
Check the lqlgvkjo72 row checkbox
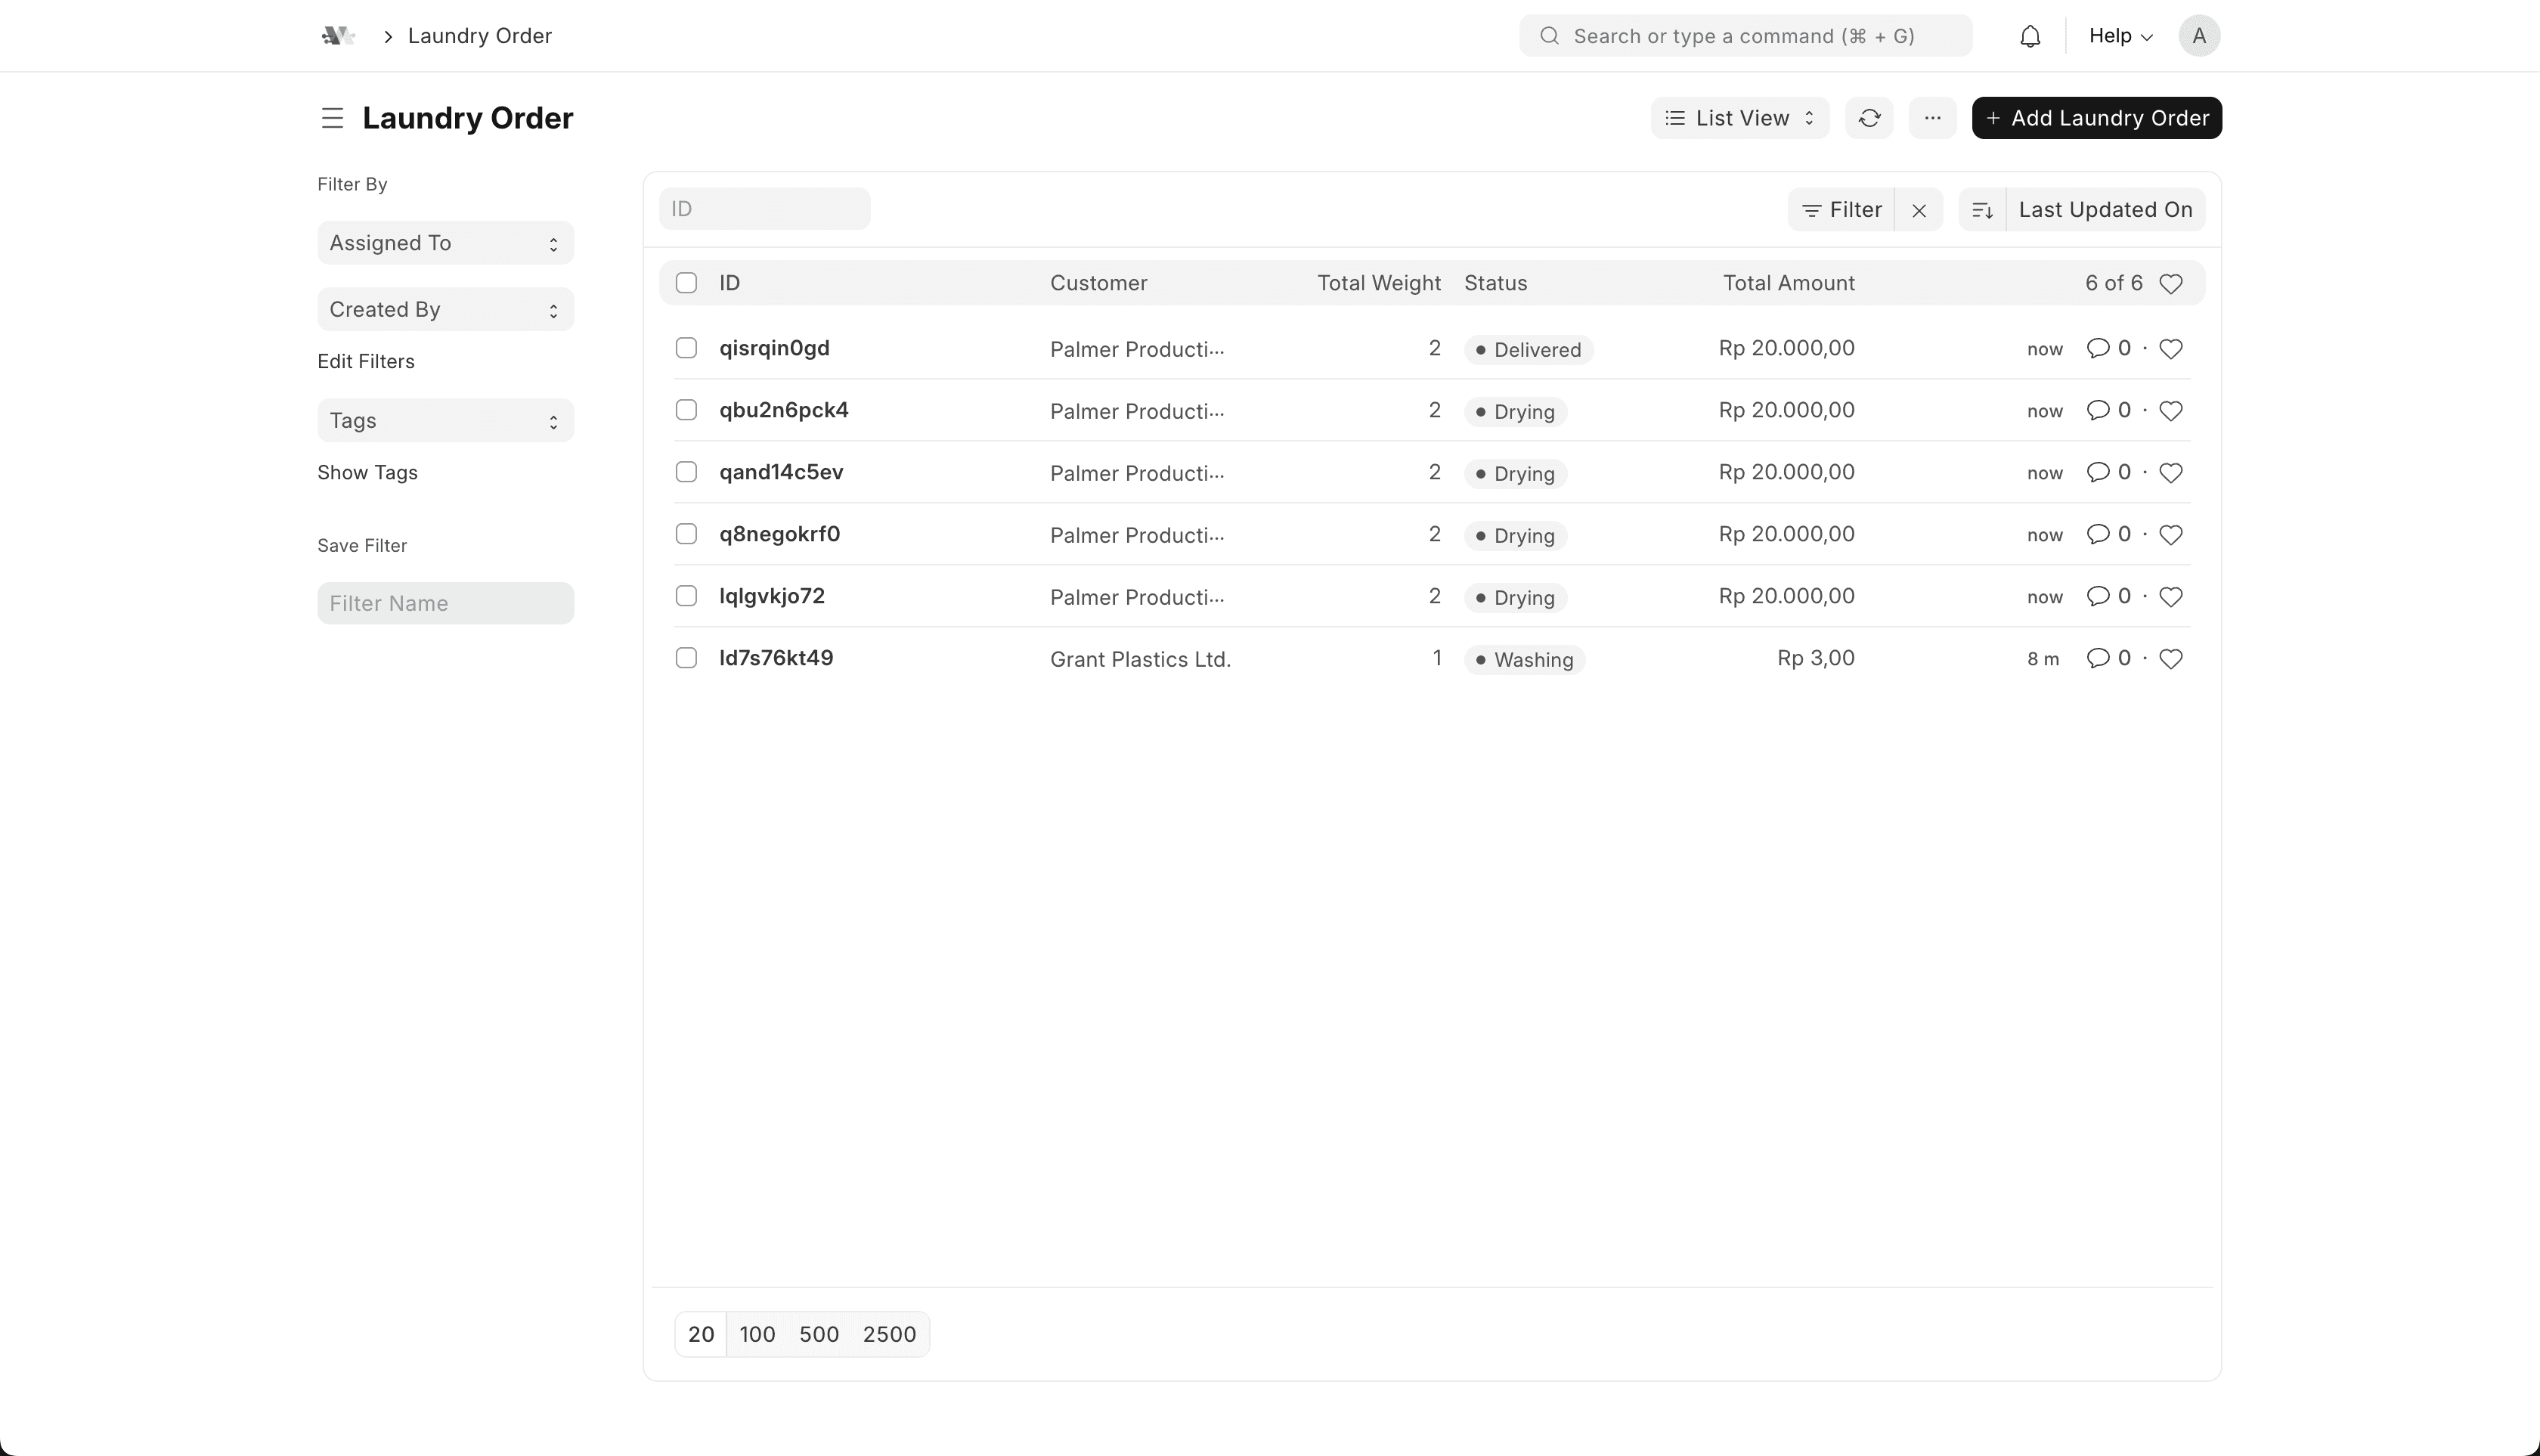point(686,596)
